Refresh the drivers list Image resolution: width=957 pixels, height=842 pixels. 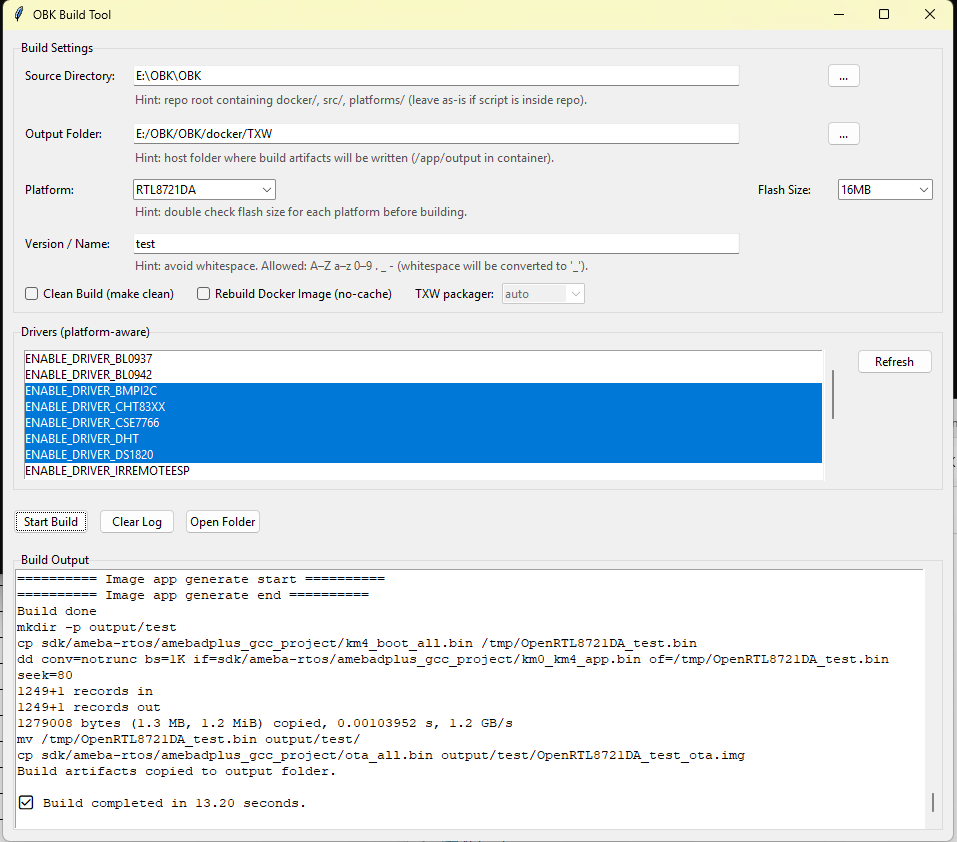[x=894, y=362]
